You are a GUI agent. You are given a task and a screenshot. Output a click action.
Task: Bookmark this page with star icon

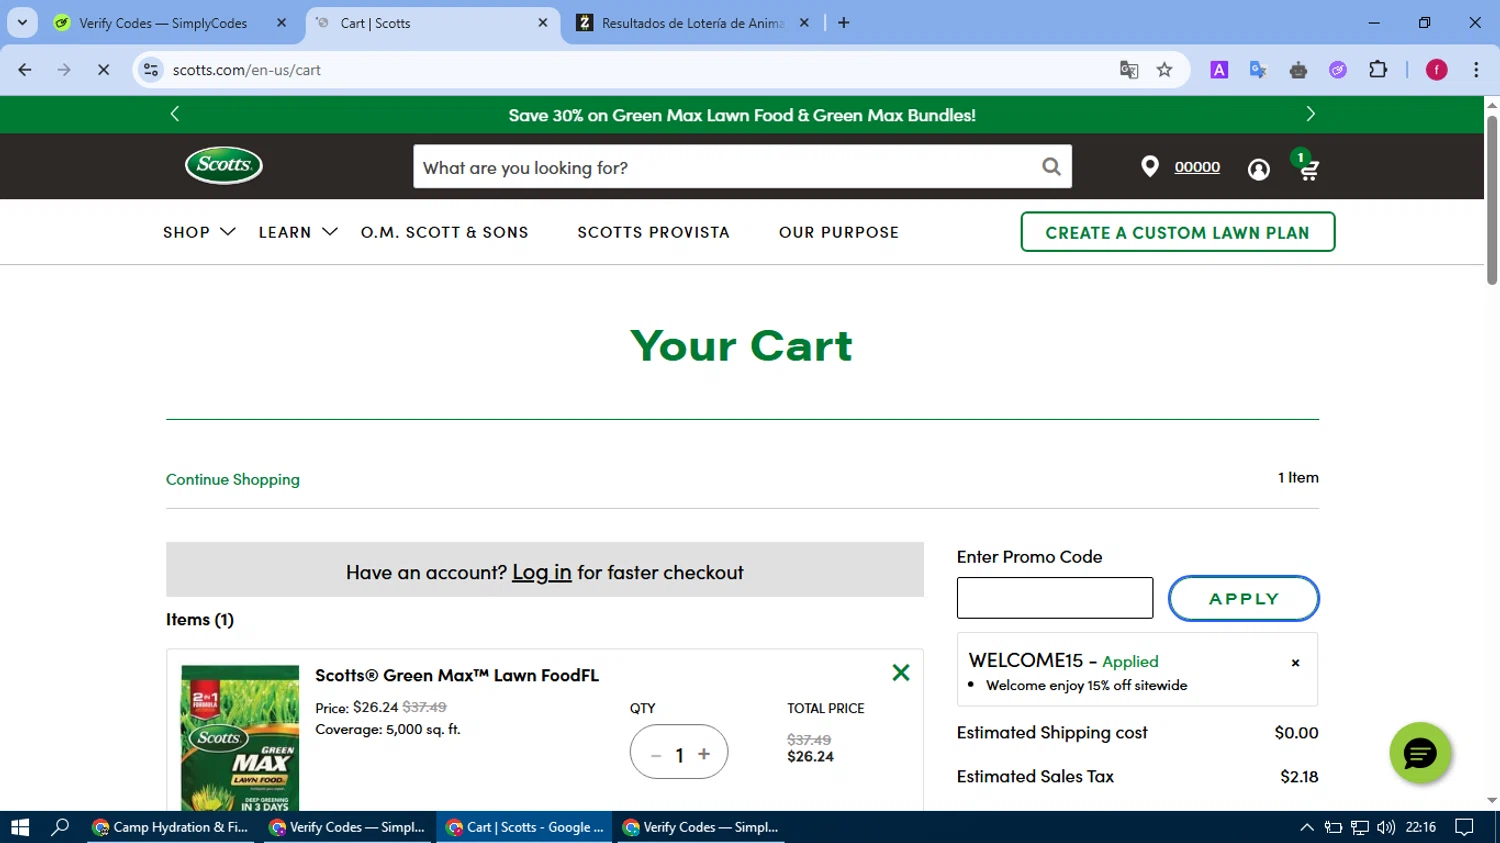[x=1164, y=70]
